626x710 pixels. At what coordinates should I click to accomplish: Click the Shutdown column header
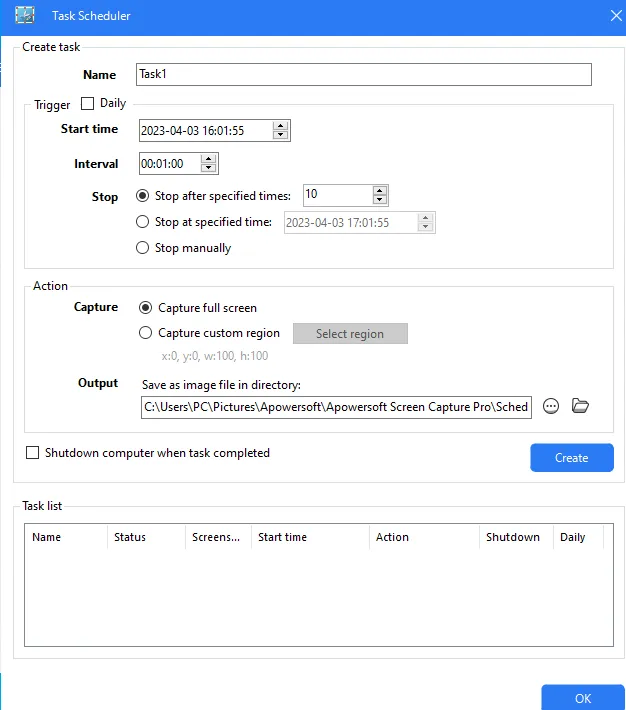(516, 537)
